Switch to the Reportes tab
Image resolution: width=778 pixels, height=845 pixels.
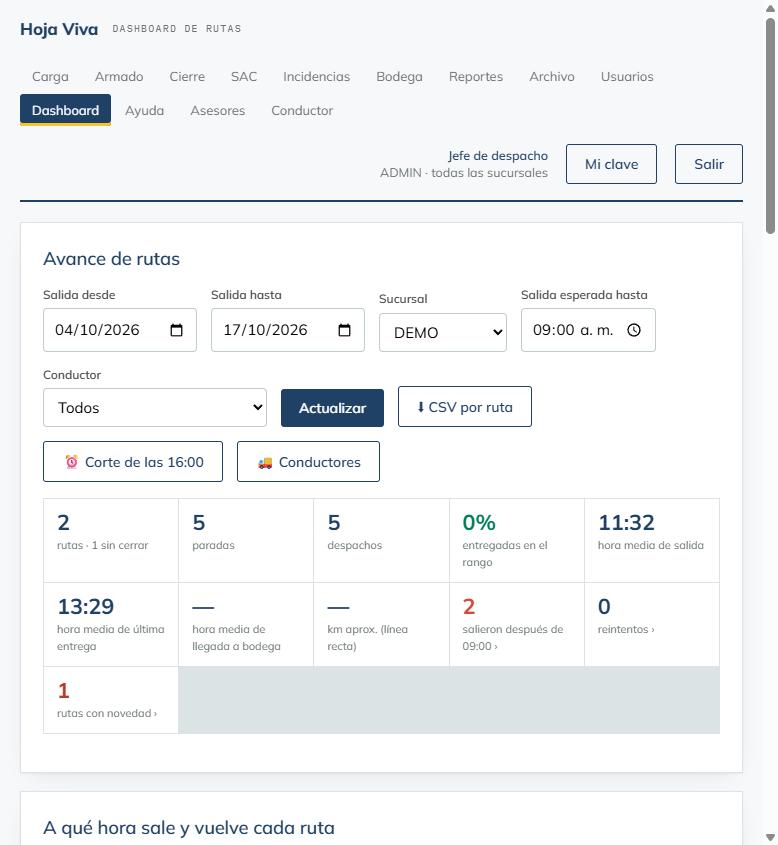click(x=476, y=77)
